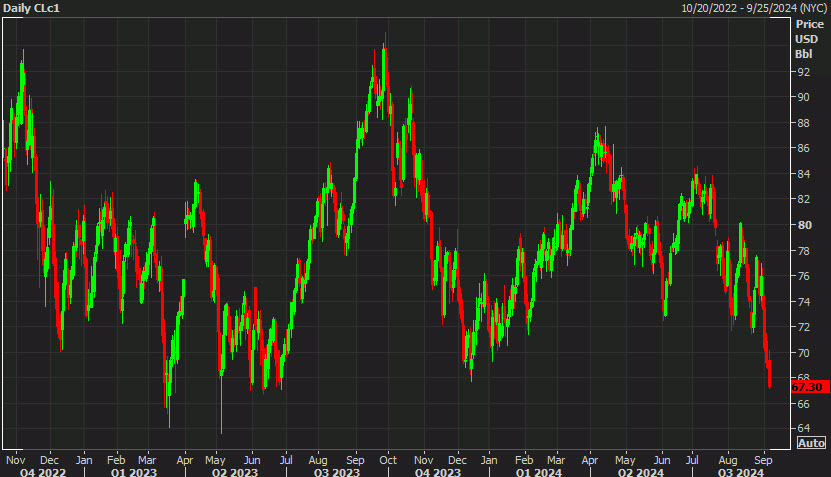Click the Q3 2023 quarter label
This screenshot has height=477, width=831.
(x=337, y=472)
